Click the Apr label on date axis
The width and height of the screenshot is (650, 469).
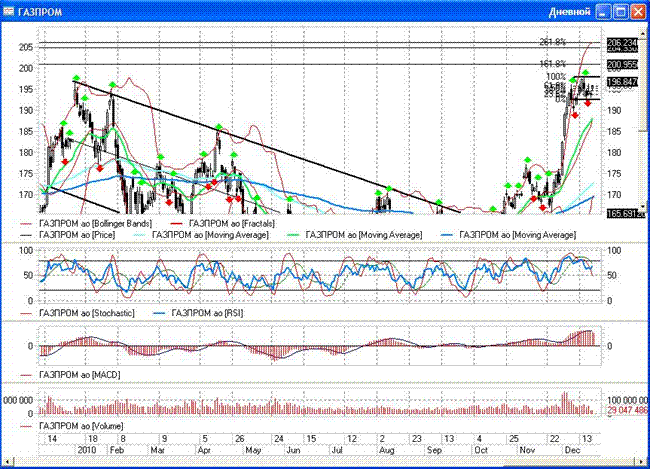click(204, 450)
